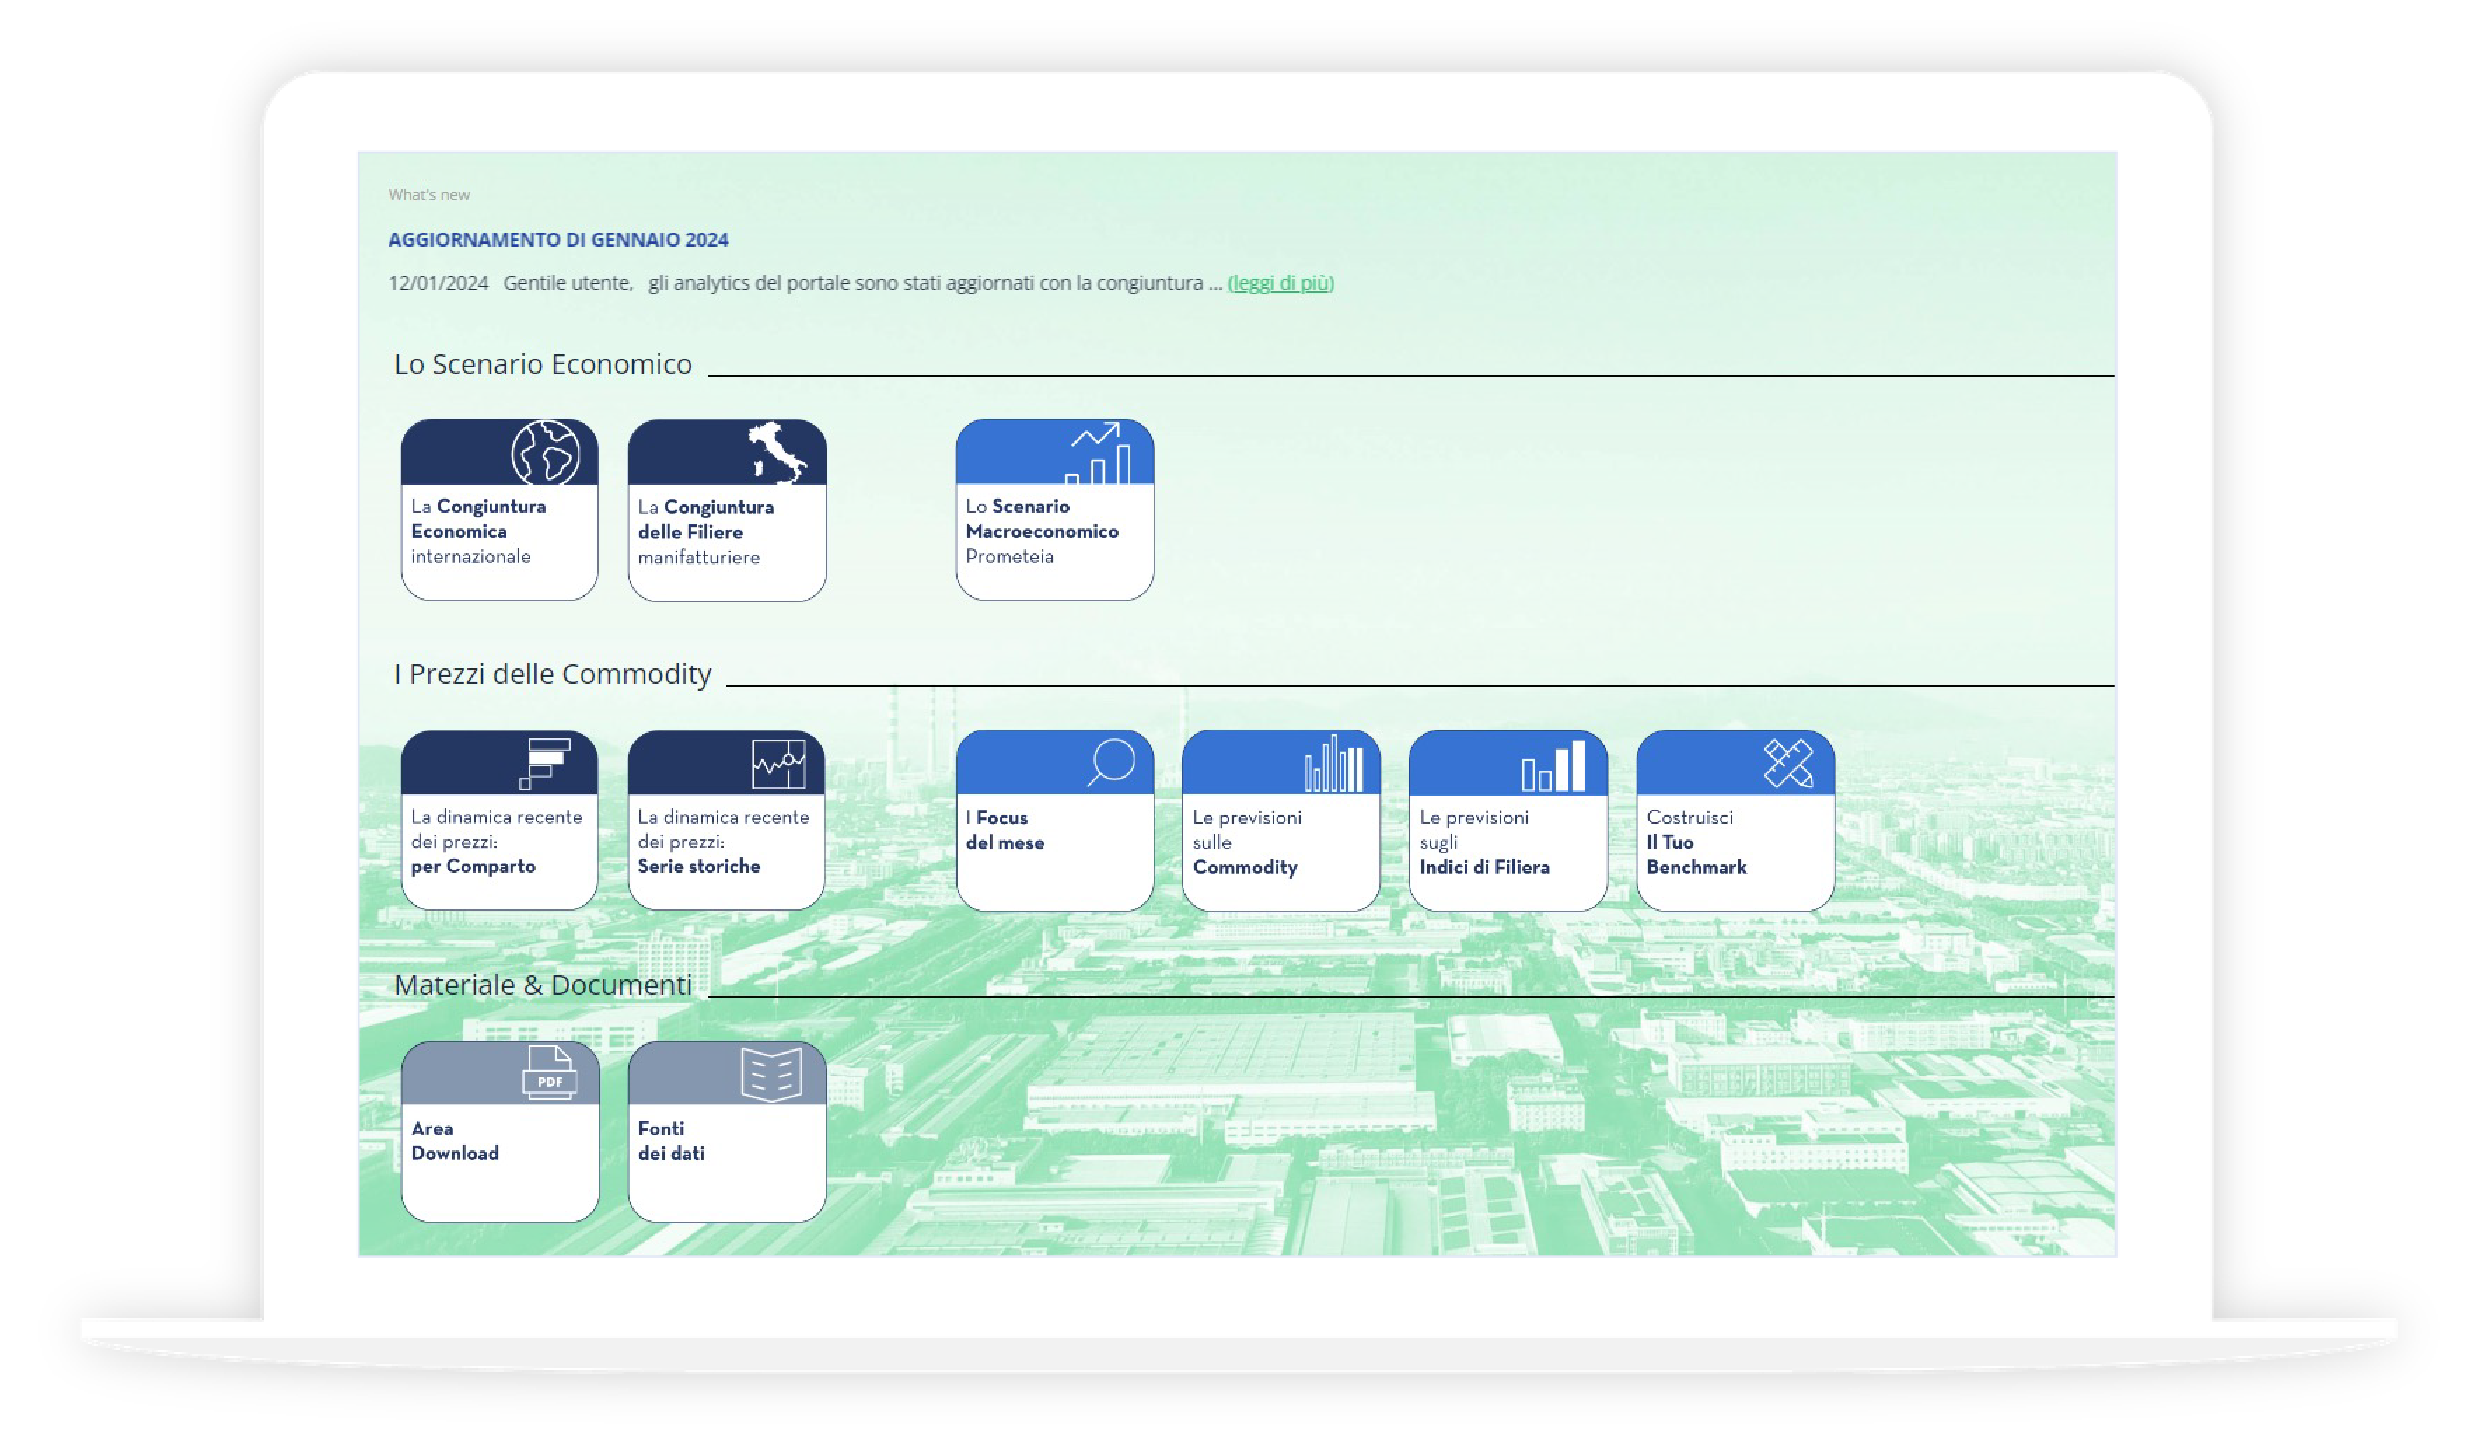Viewport: 2481px width, 1444px height.
Task: Open 'Aggiornamento di Gennaio 2024' headline
Action: (x=558, y=240)
